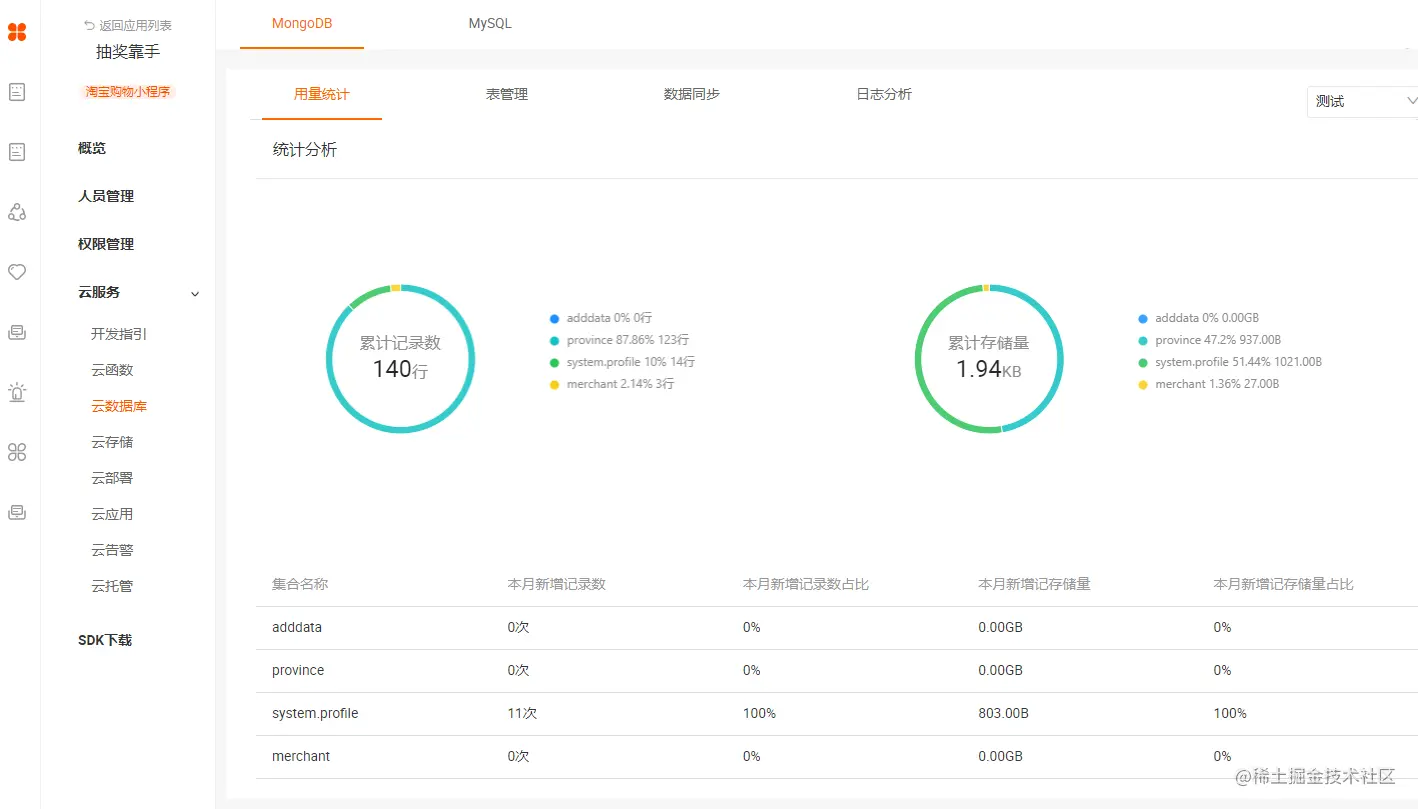Click the 累计存储量 donut chart
The width and height of the screenshot is (1418, 809).
click(x=989, y=359)
